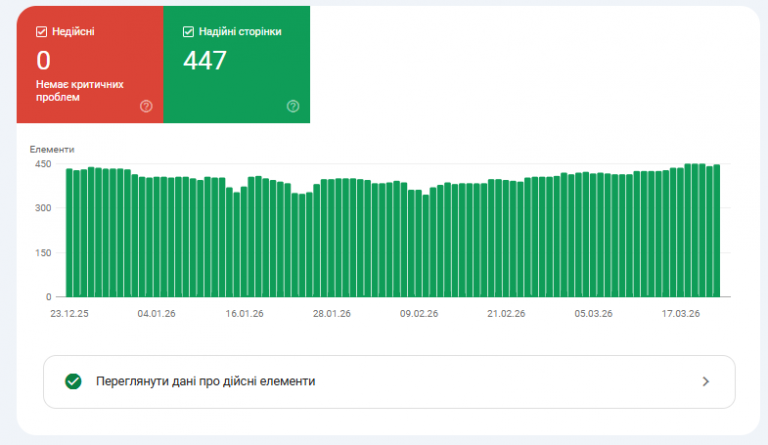The height and width of the screenshot is (445, 768).
Task: Click the 16.01.26 date label
Action: [244, 314]
